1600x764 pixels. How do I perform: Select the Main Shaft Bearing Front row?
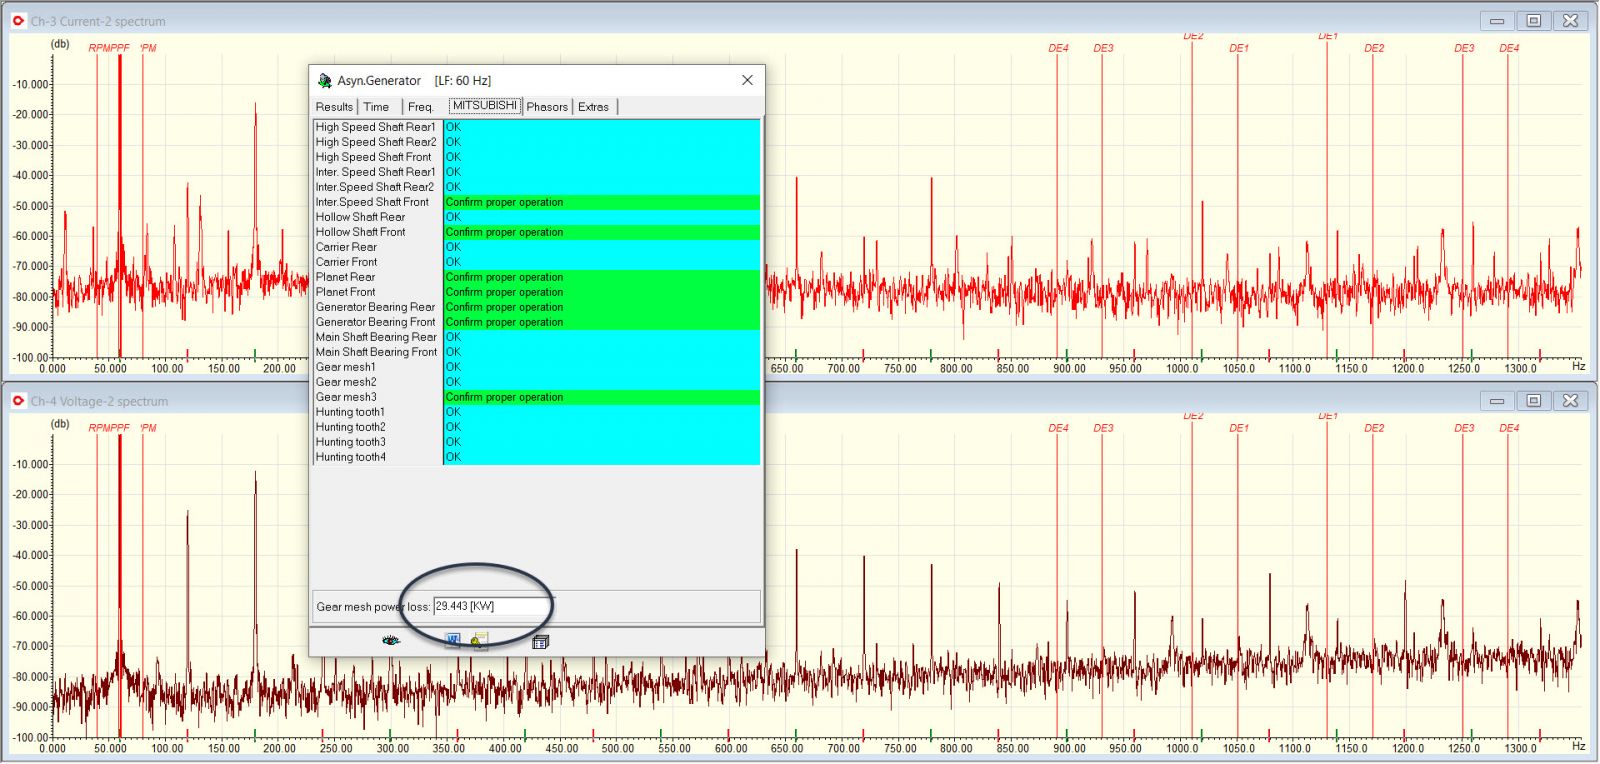537,352
